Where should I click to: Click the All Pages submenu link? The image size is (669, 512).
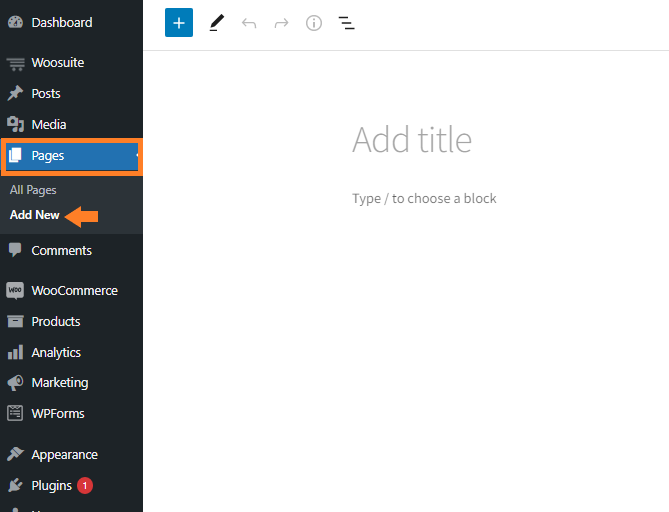coord(33,190)
